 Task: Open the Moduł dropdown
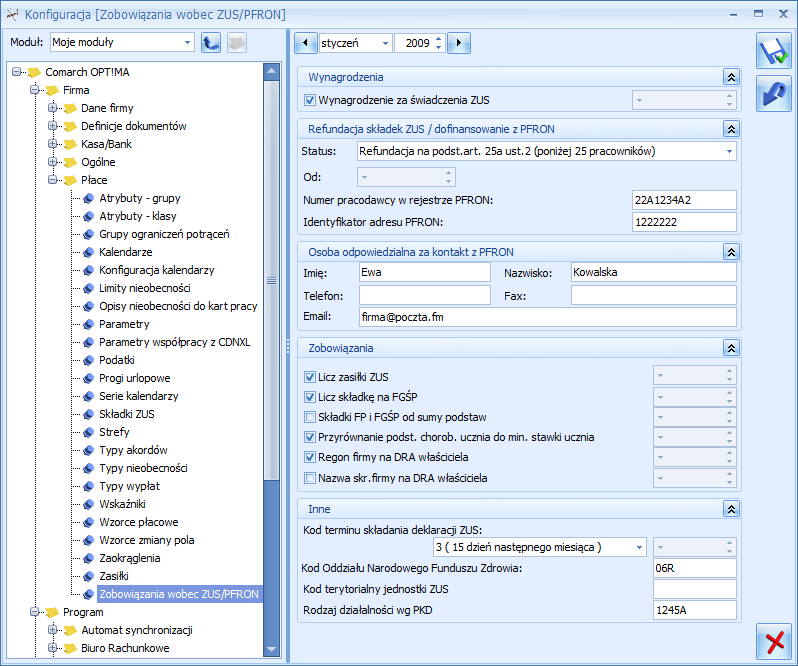click(187, 43)
